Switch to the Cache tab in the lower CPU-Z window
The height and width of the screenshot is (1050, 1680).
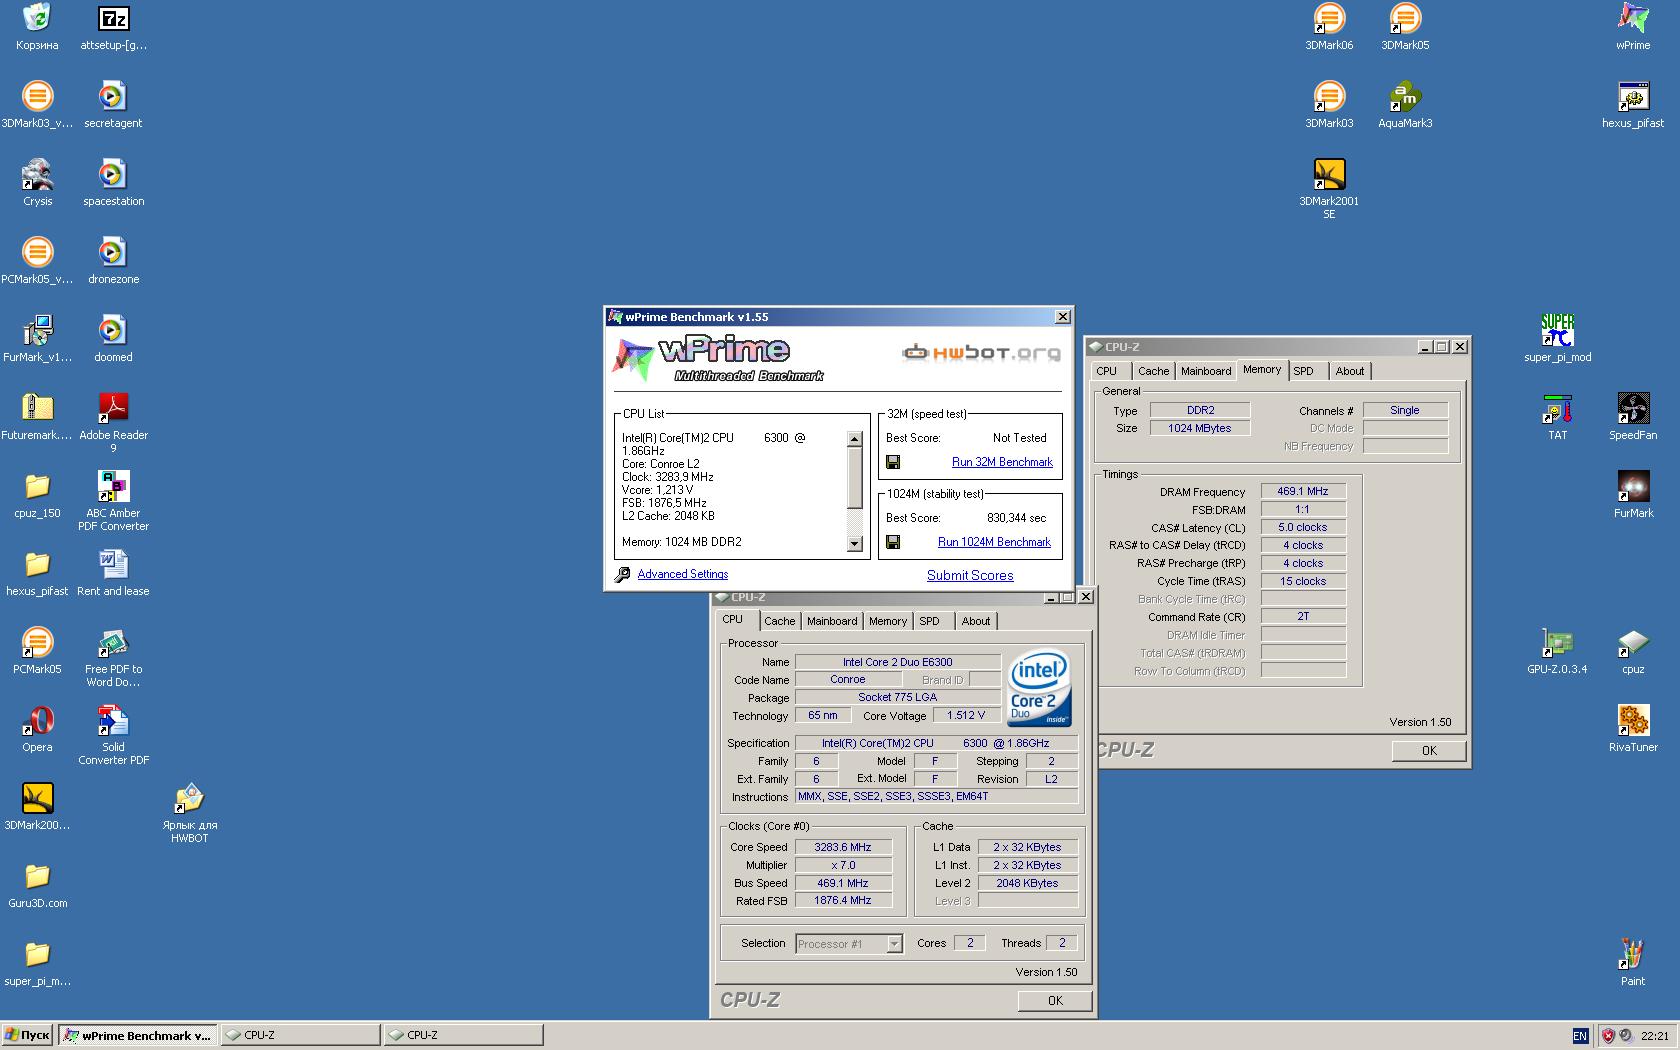tap(780, 621)
